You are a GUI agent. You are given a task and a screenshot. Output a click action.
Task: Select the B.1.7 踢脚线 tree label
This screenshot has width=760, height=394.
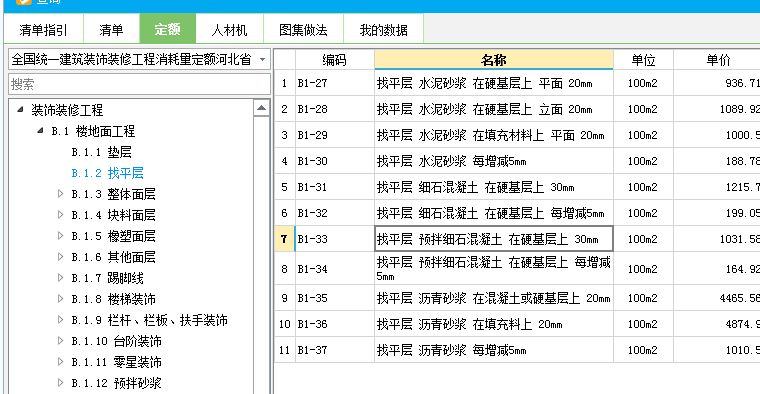coord(107,278)
